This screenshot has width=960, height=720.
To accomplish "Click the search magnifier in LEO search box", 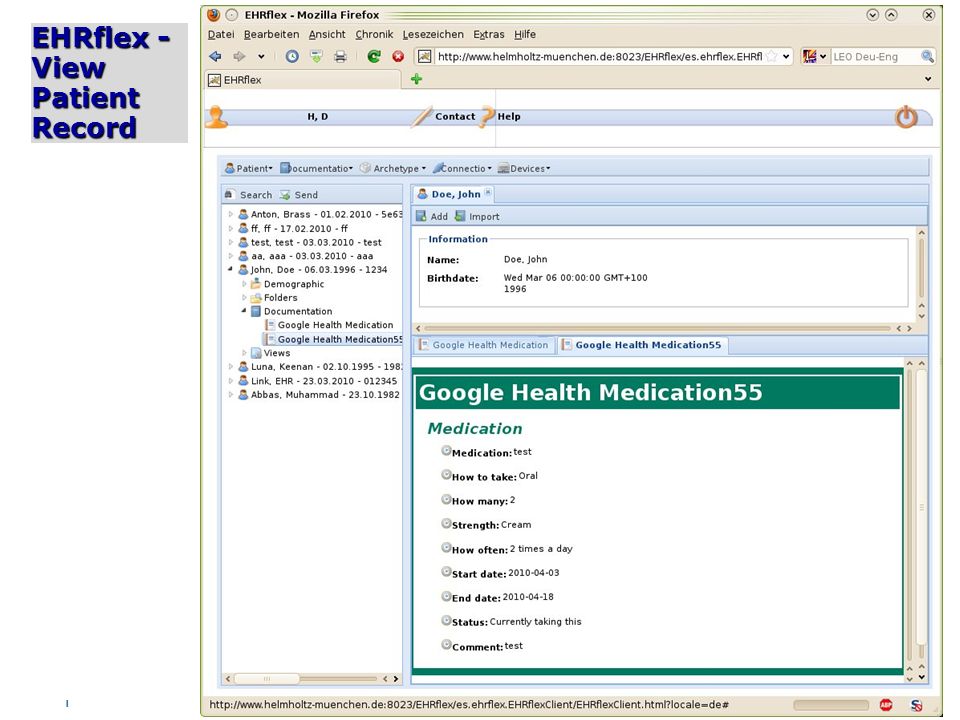I will coord(928,56).
